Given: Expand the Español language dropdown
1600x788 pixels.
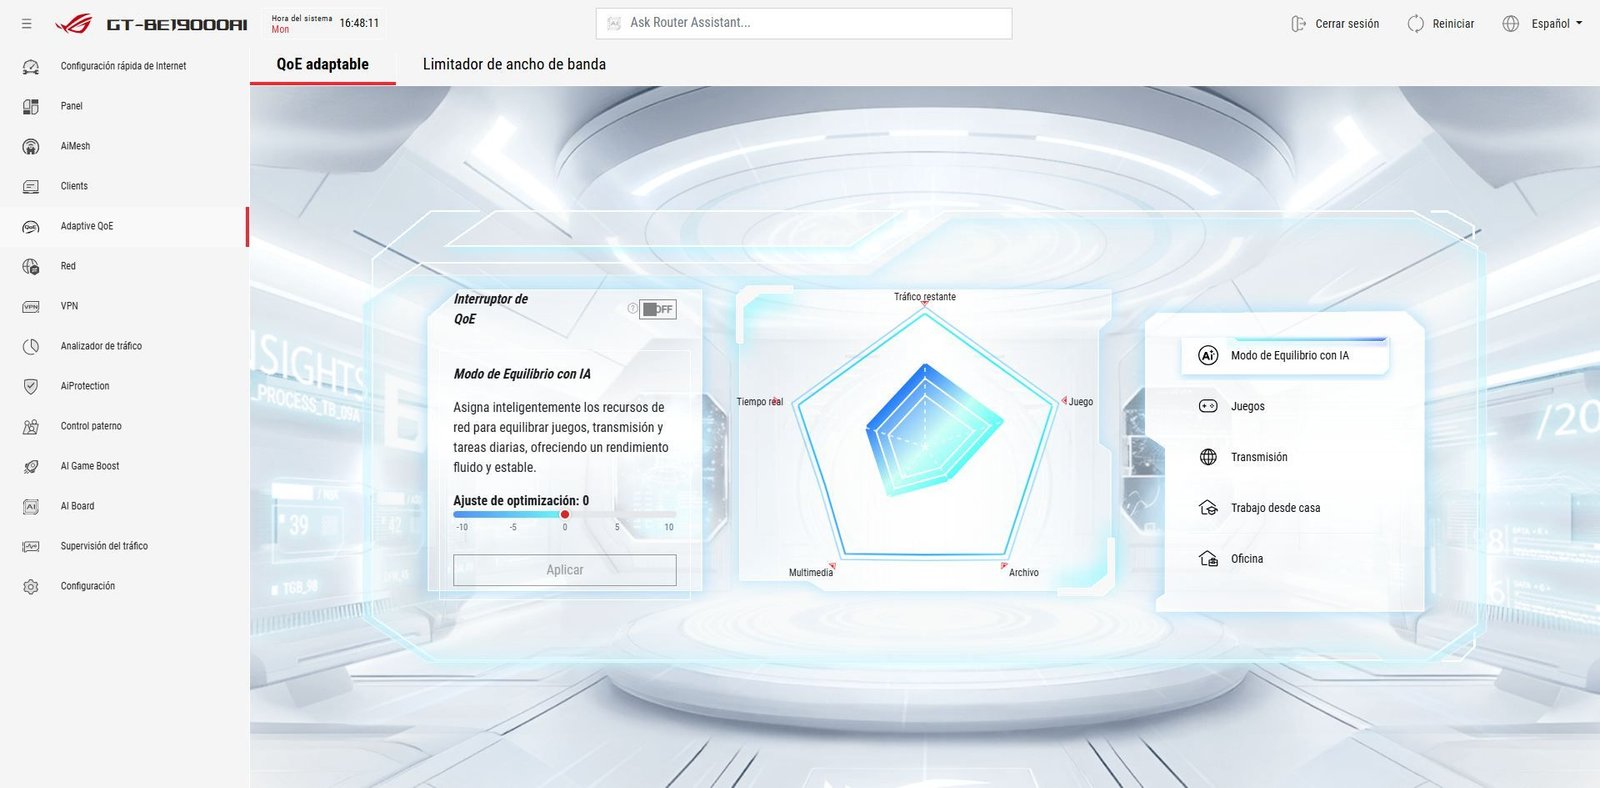Looking at the screenshot, I should coord(1556,24).
